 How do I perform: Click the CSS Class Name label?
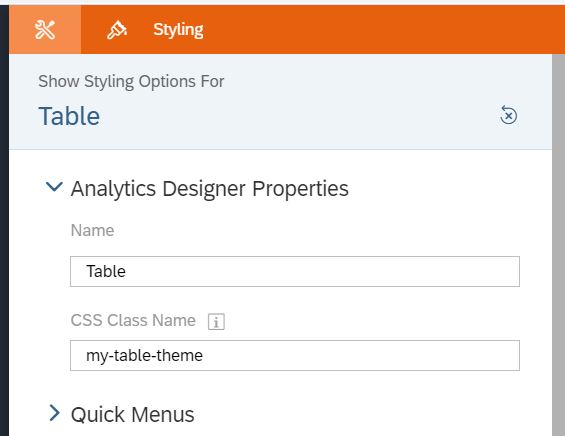click(133, 320)
